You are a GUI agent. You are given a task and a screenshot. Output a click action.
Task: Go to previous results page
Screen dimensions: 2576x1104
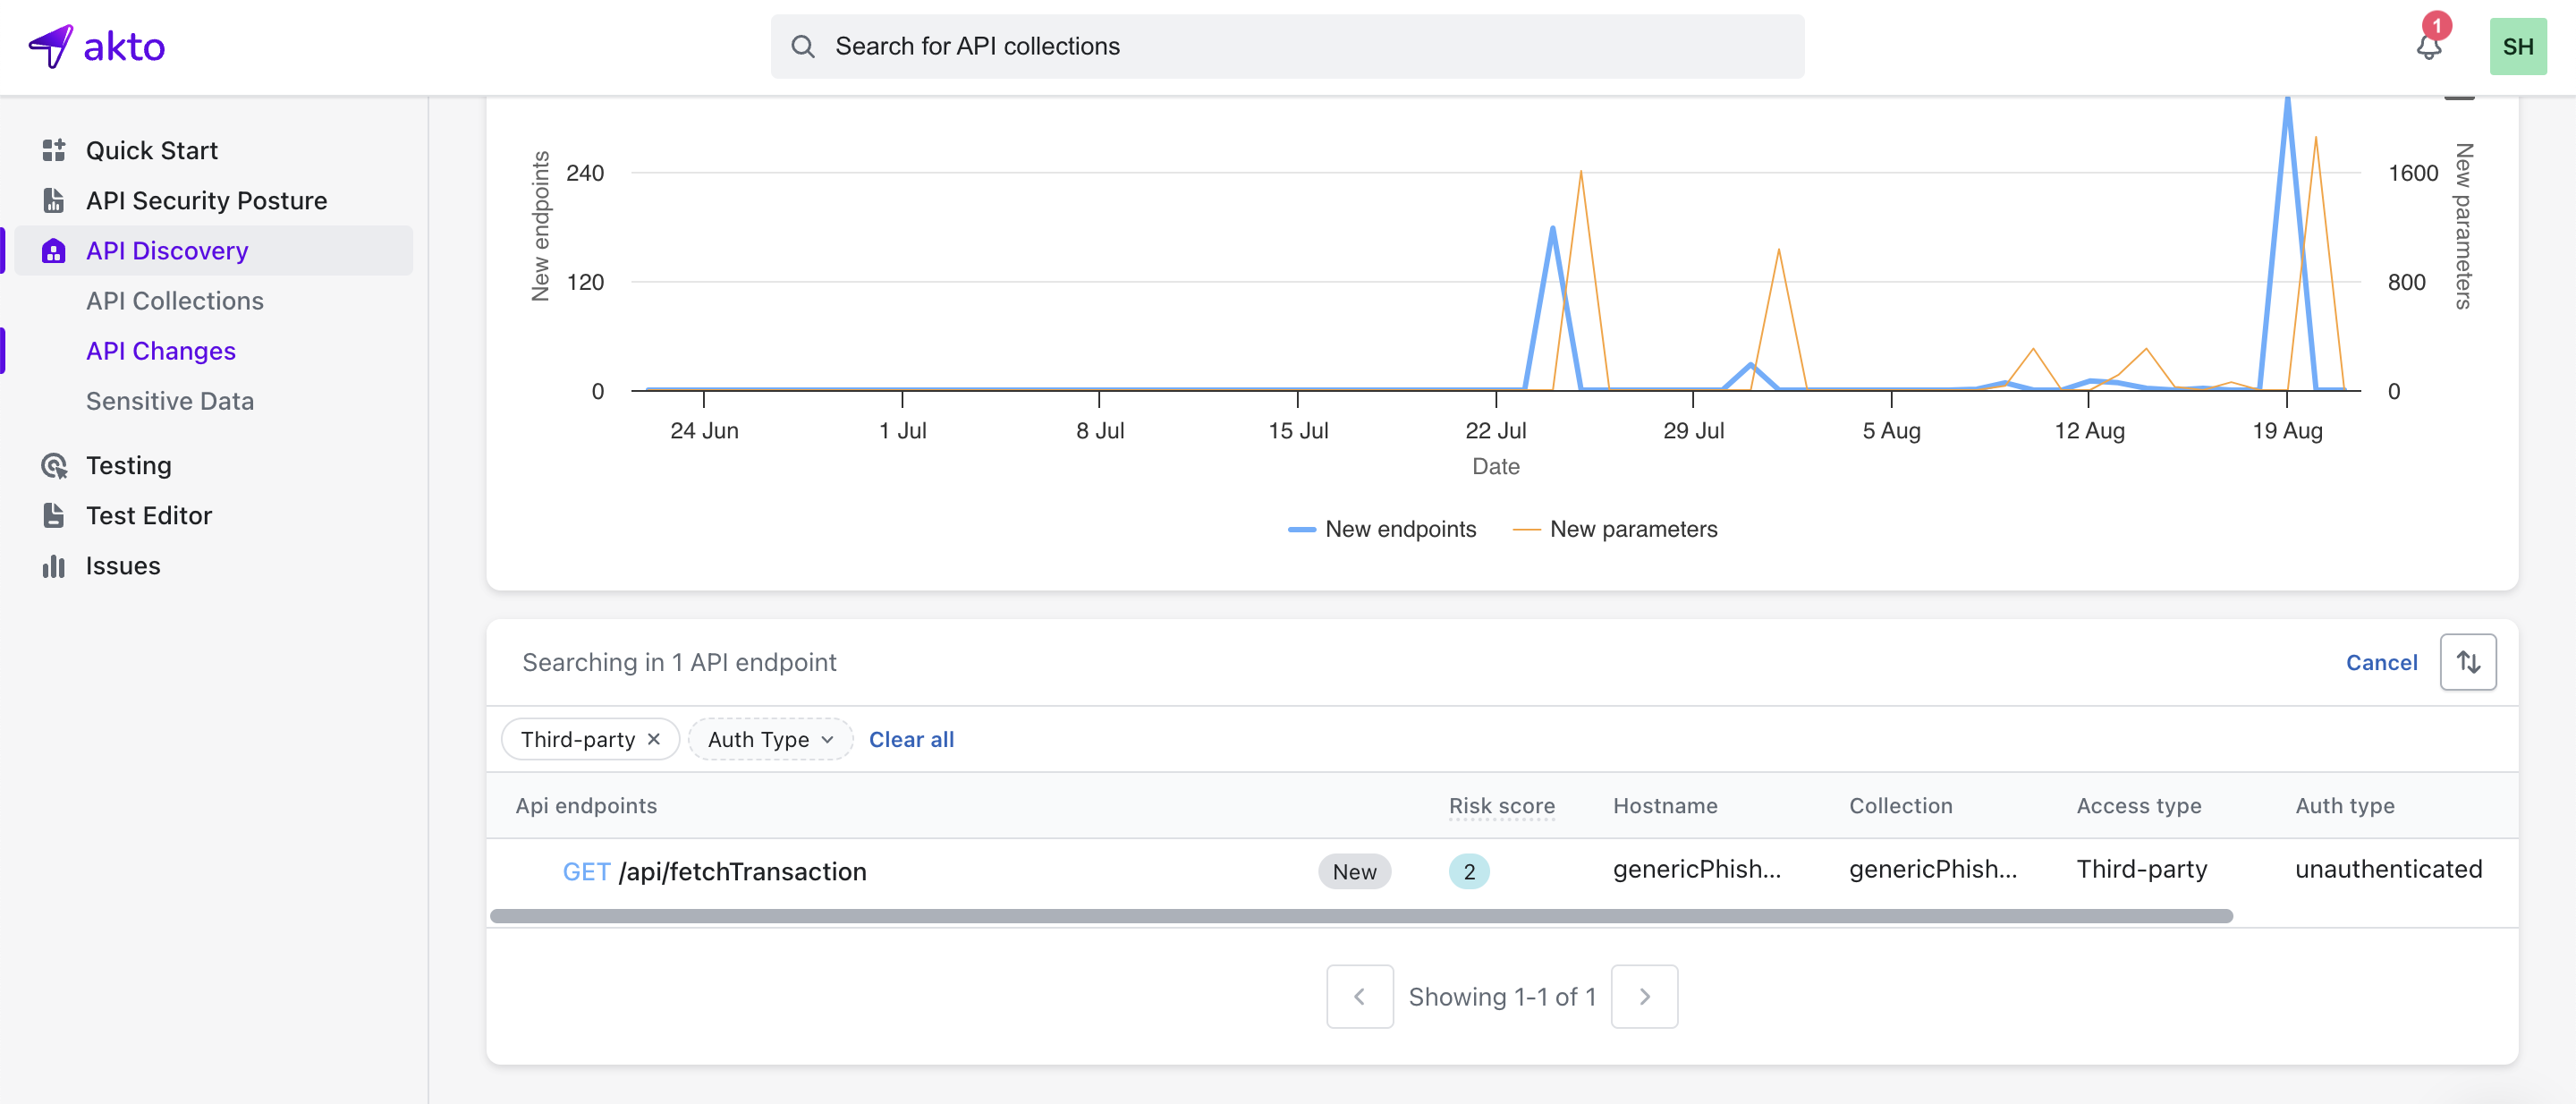(1359, 996)
